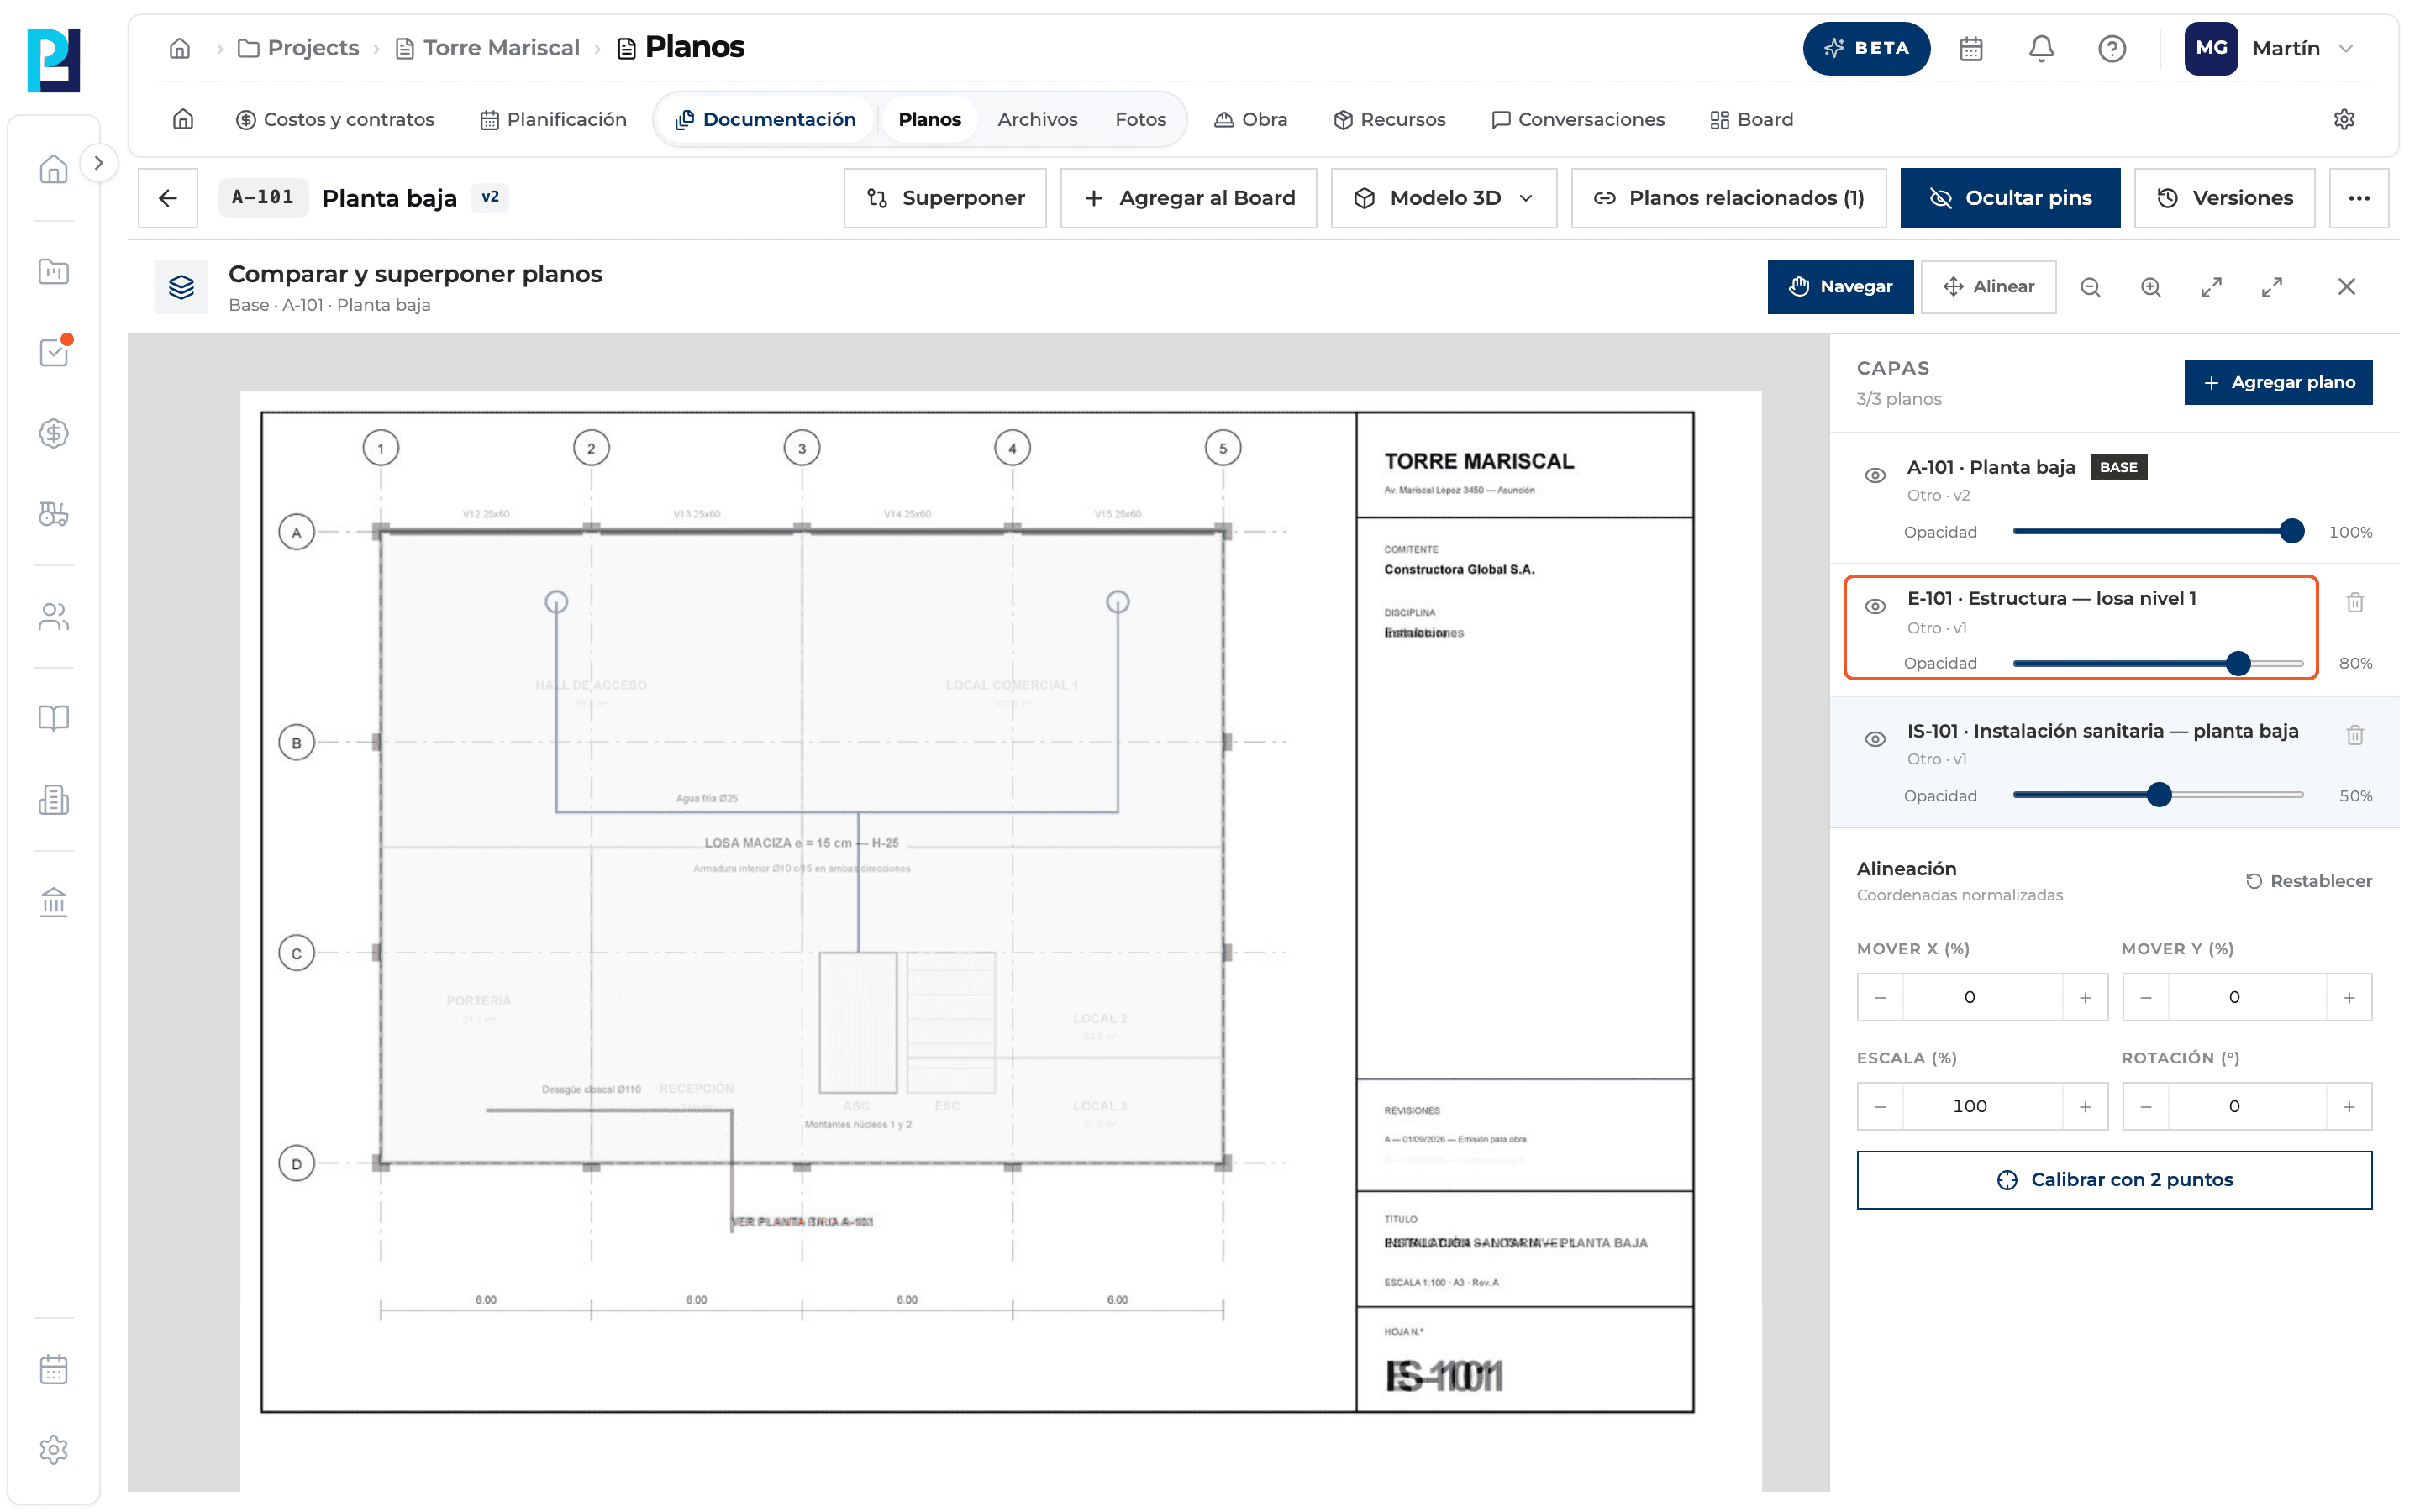This screenshot has height=1512, width=2420.
Task: Zoom out of the plan viewer
Action: point(2090,287)
